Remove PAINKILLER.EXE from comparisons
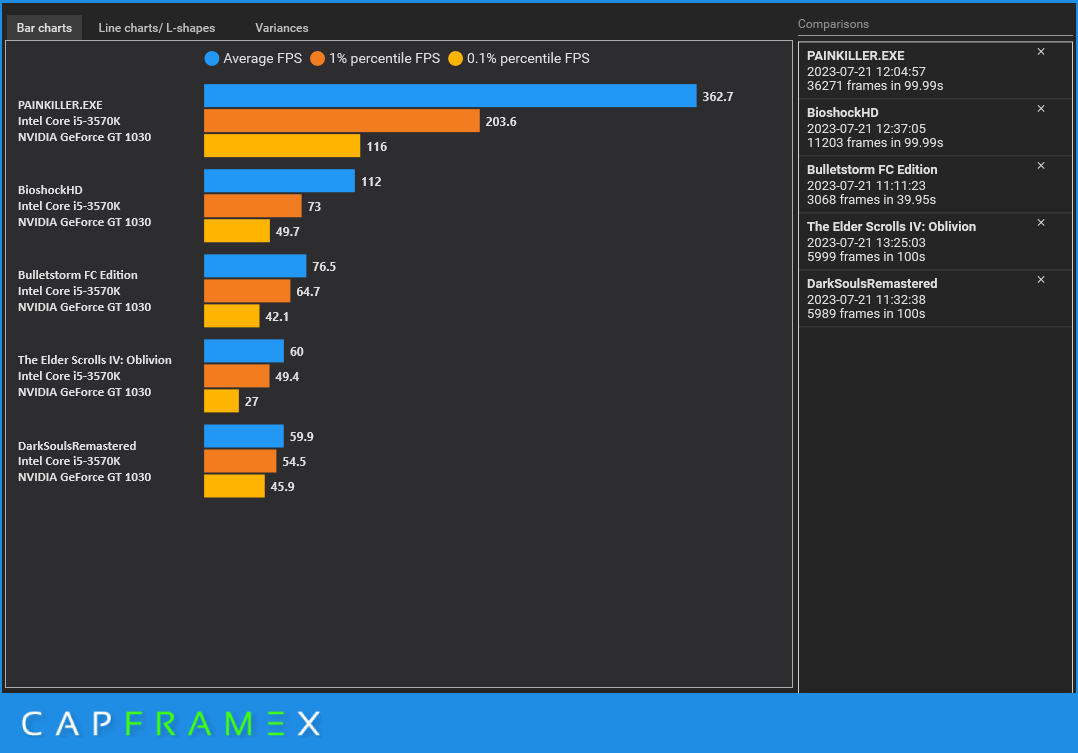This screenshot has height=753, width=1078. pyautogui.click(x=1041, y=52)
